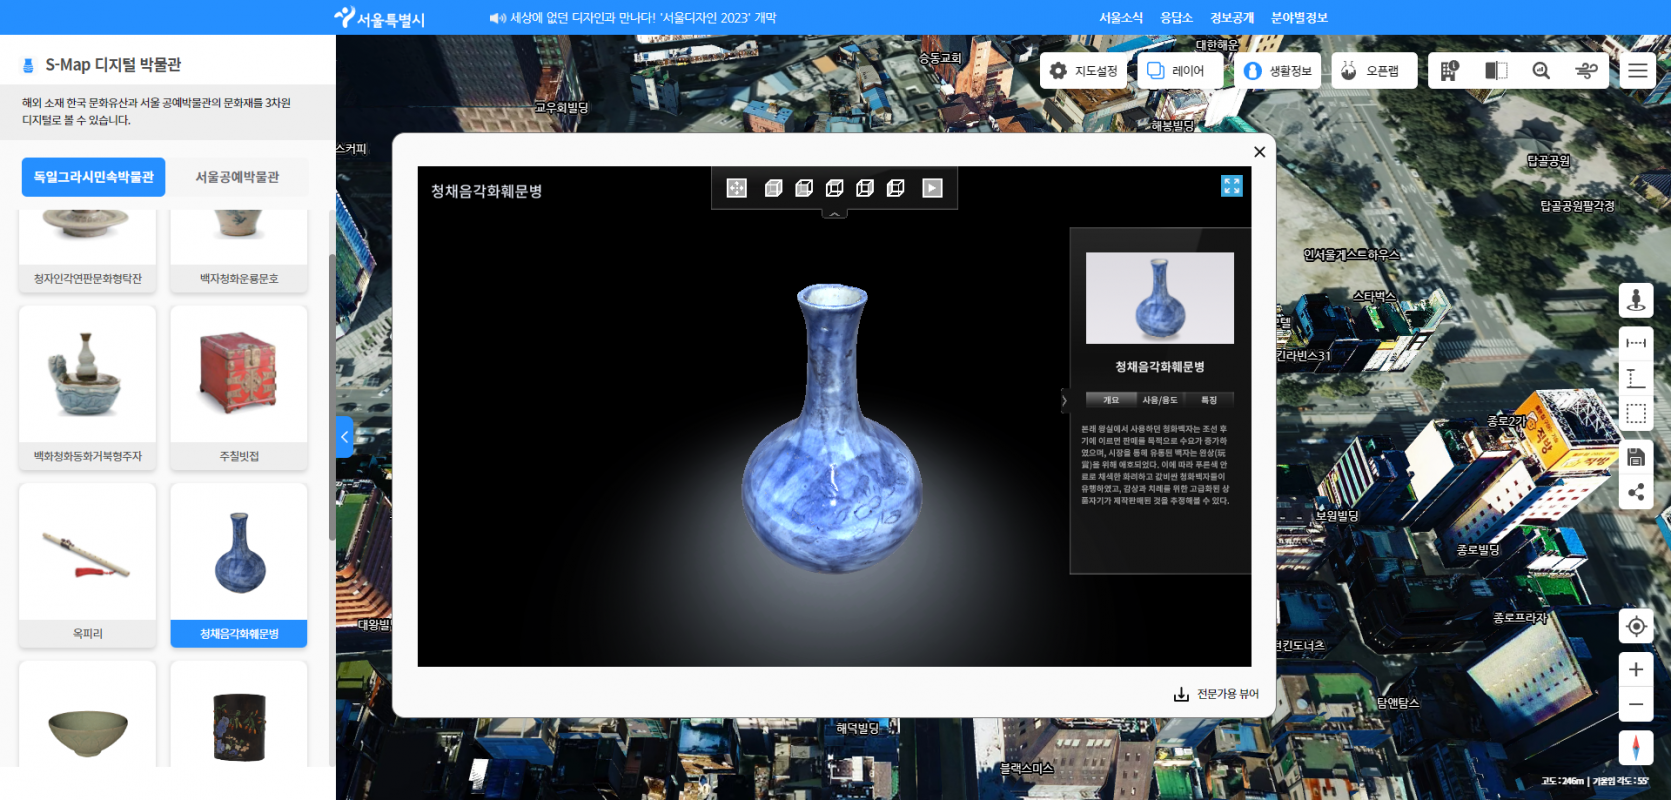Click the compass north arrow

coord(1636,748)
